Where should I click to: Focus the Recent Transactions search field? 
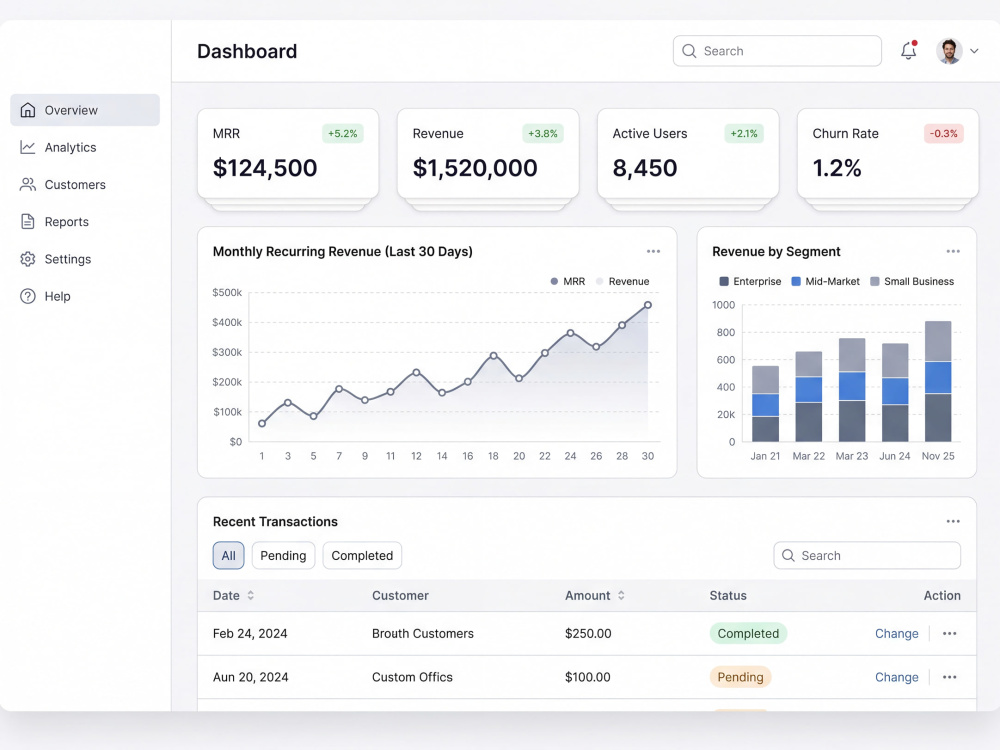[x=867, y=555]
